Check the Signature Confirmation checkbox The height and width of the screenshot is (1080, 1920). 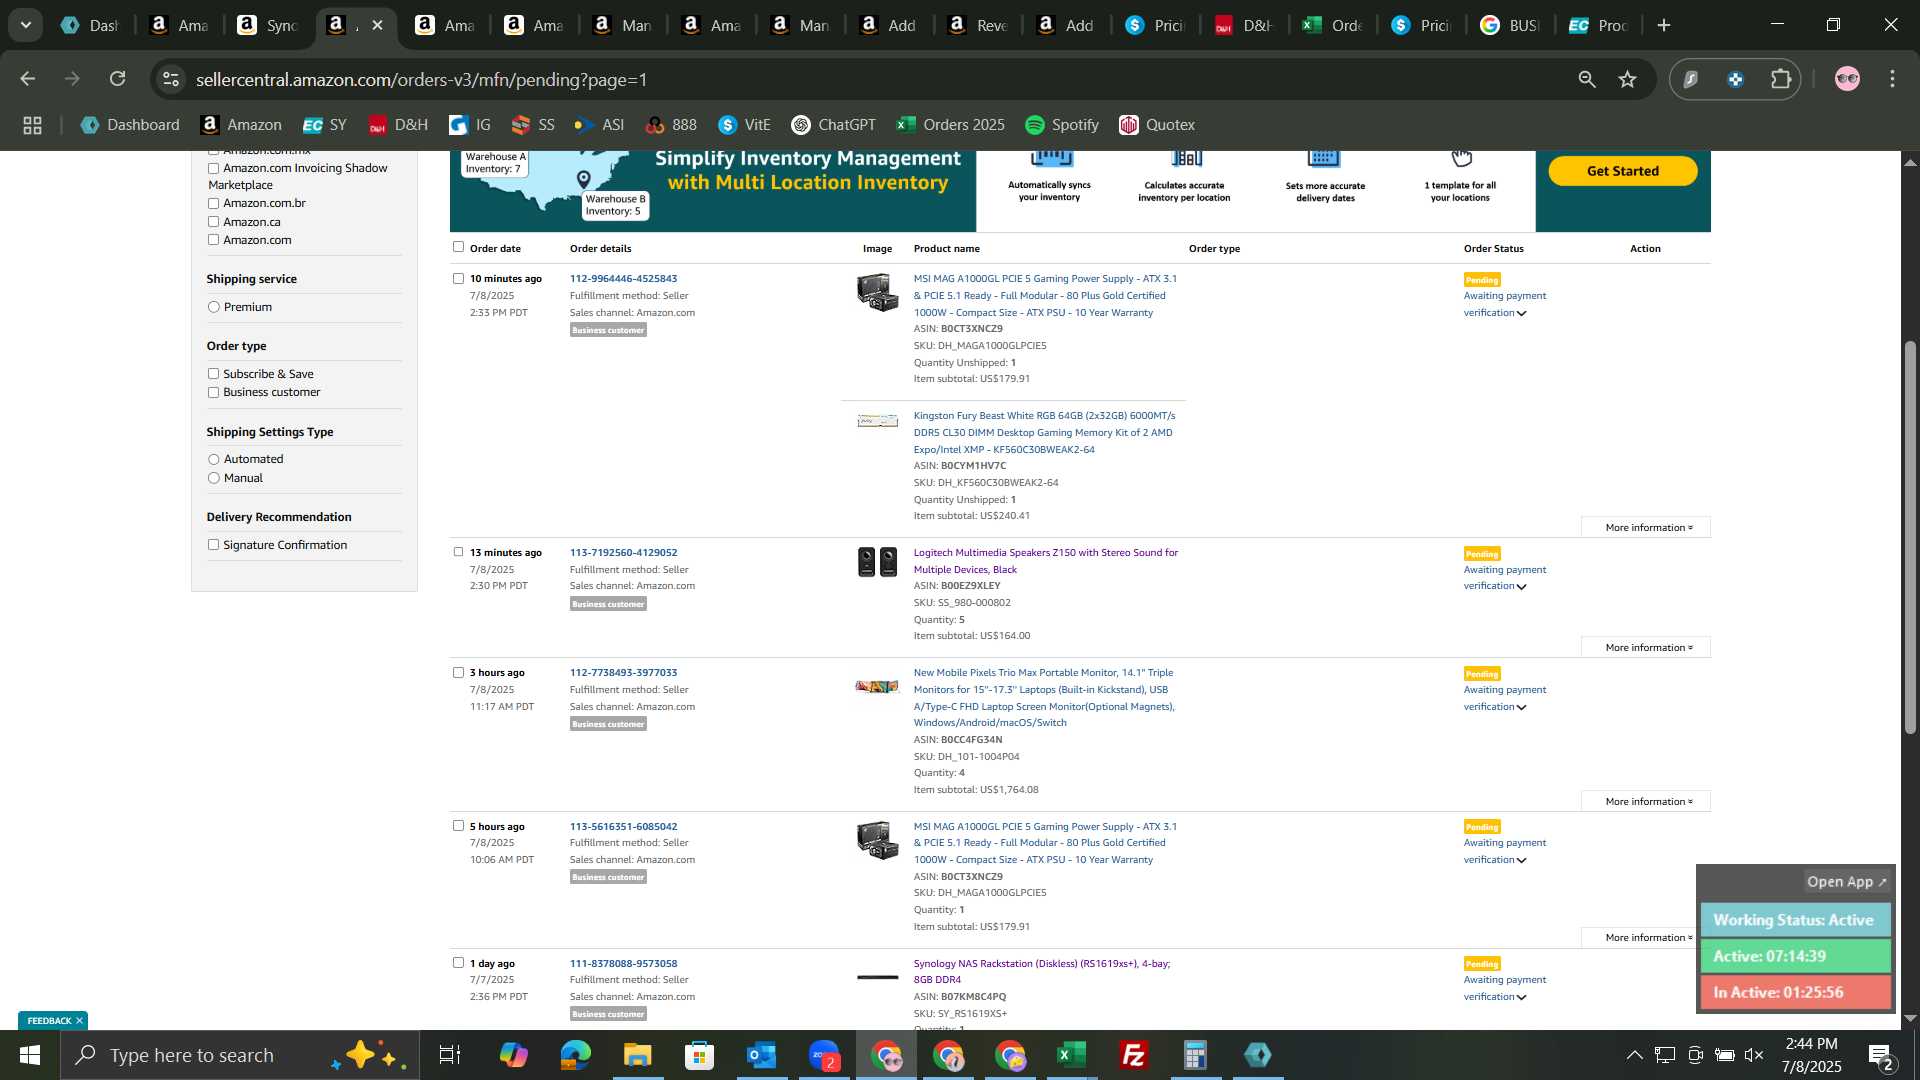click(x=213, y=545)
